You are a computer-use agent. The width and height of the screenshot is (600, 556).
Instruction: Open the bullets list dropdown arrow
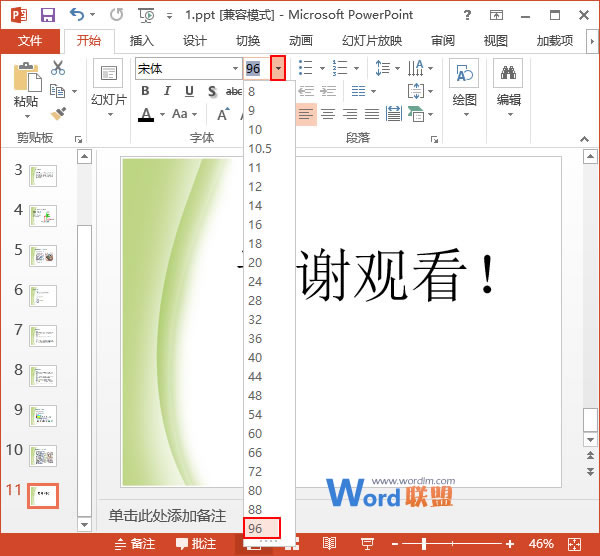coord(322,68)
